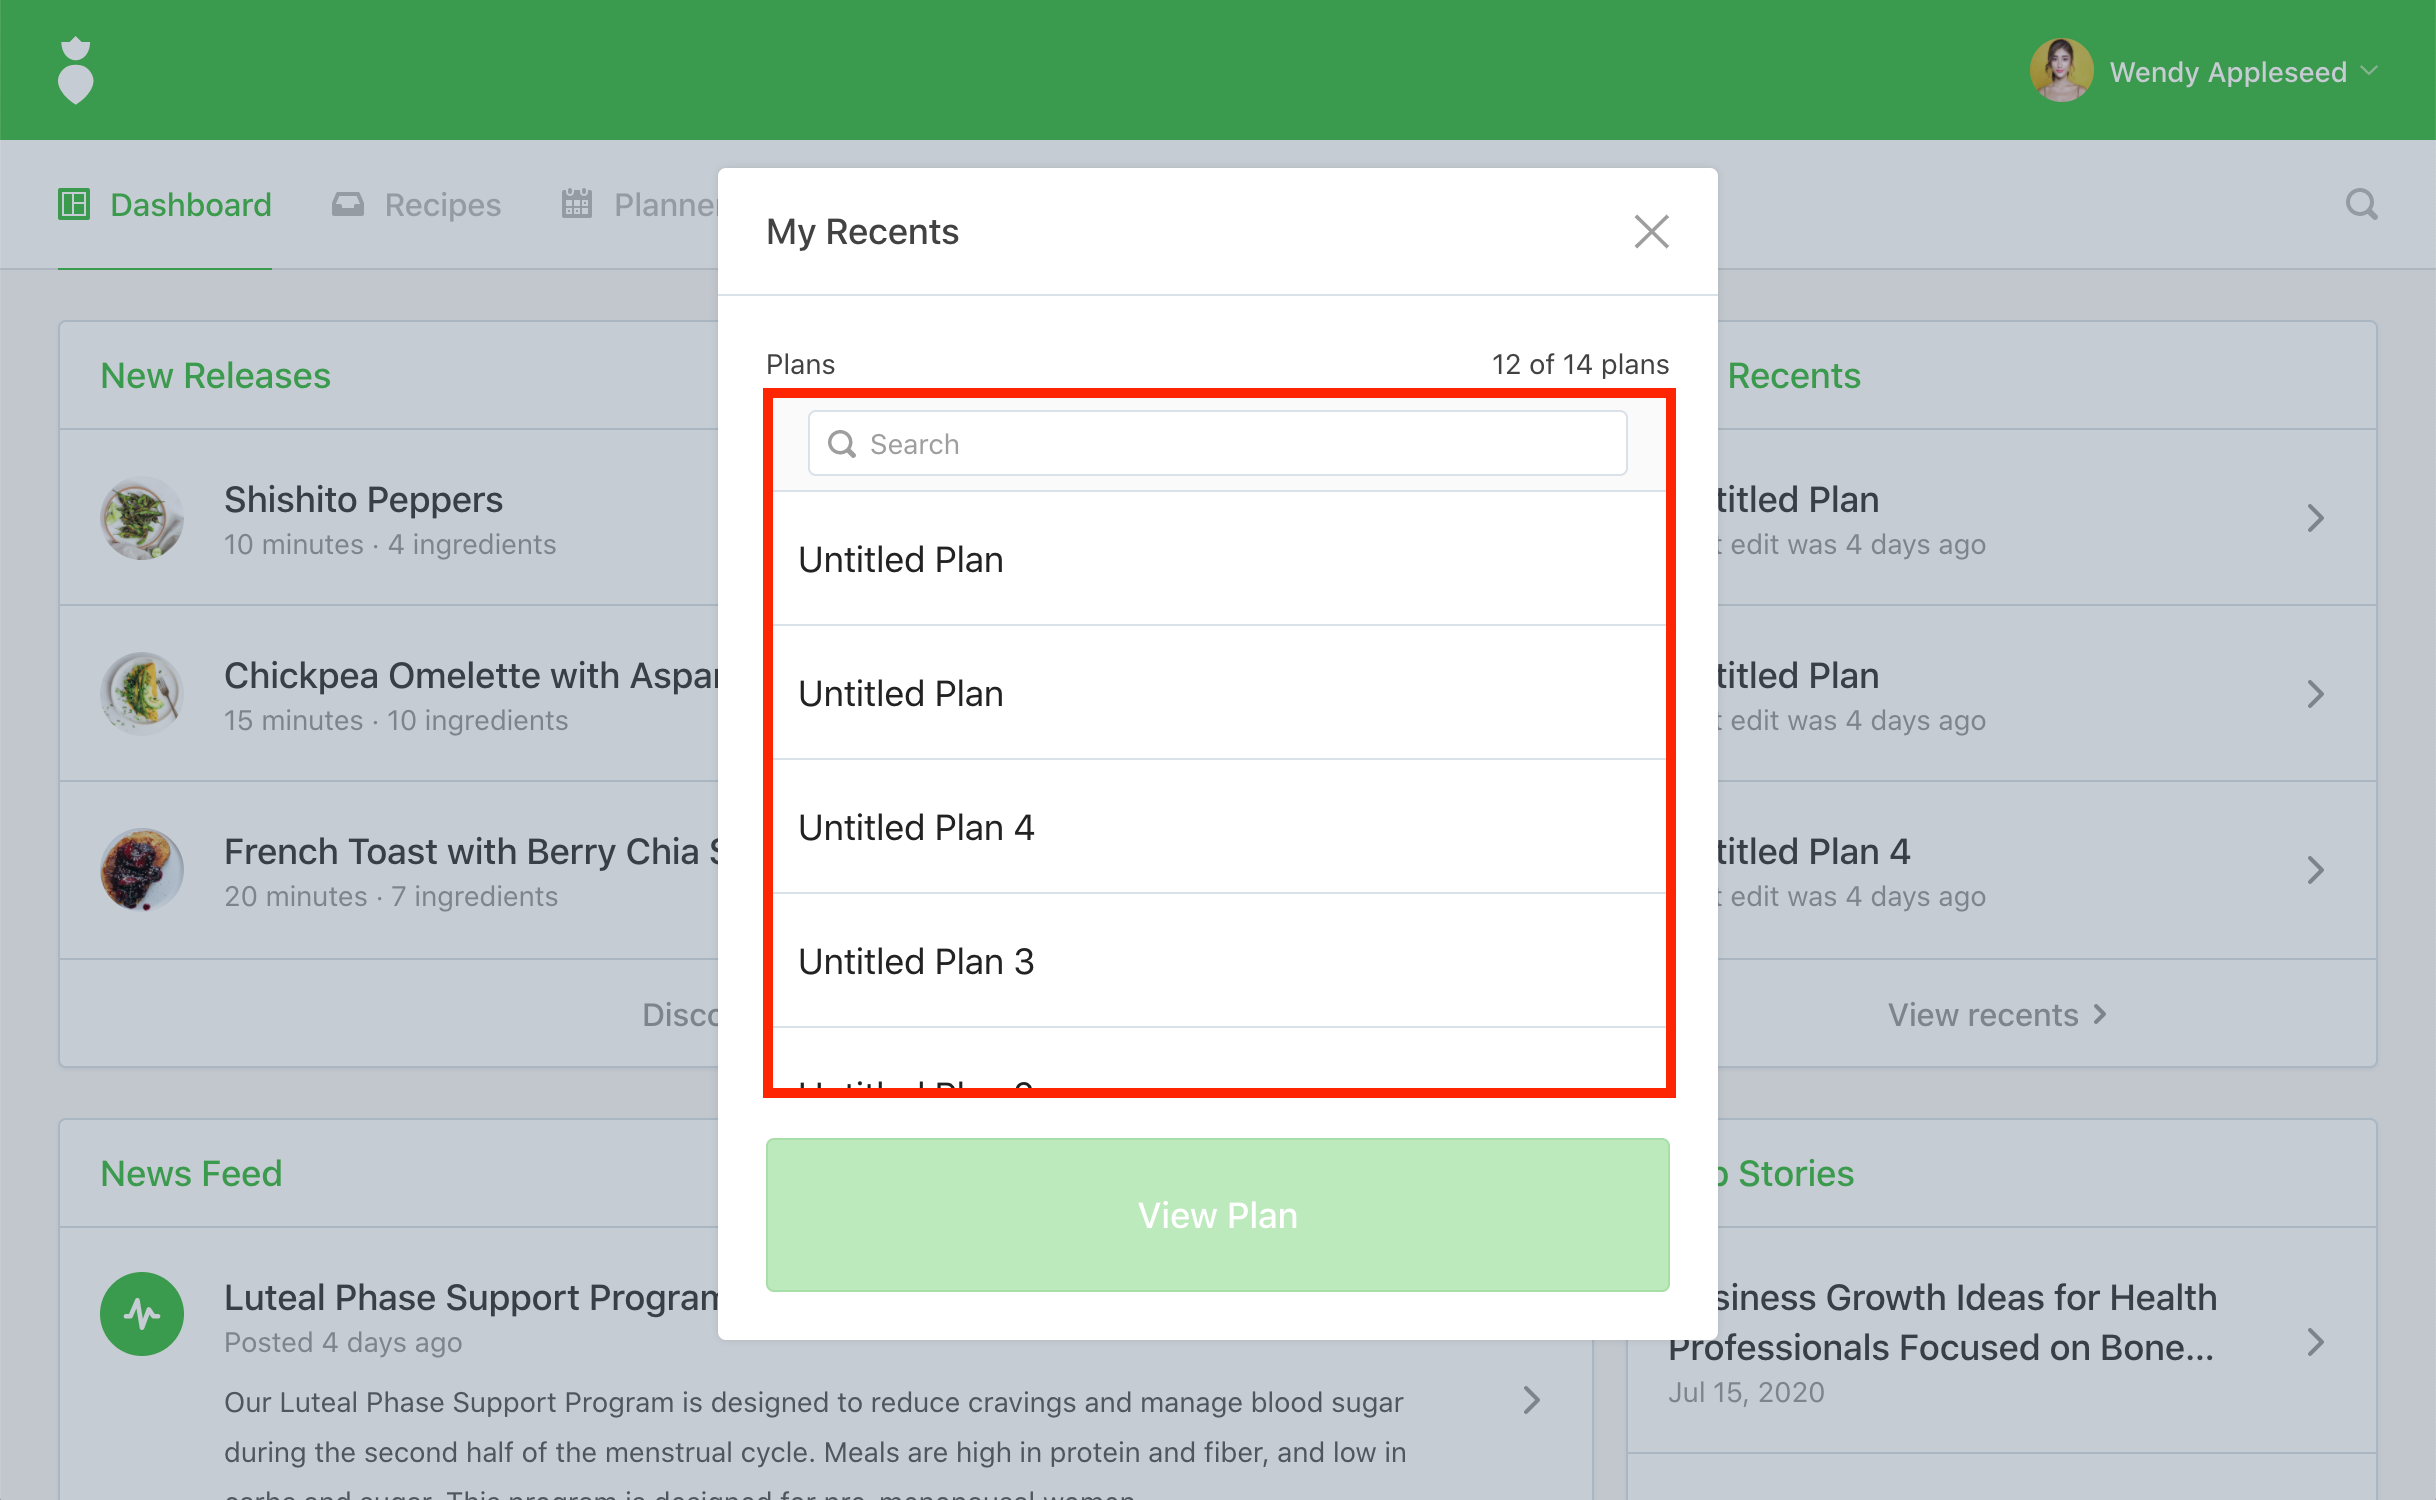Click the Shishito Peppers recipe thumbnail
Screen dimensions: 2436x1500
click(x=142, y=519)
